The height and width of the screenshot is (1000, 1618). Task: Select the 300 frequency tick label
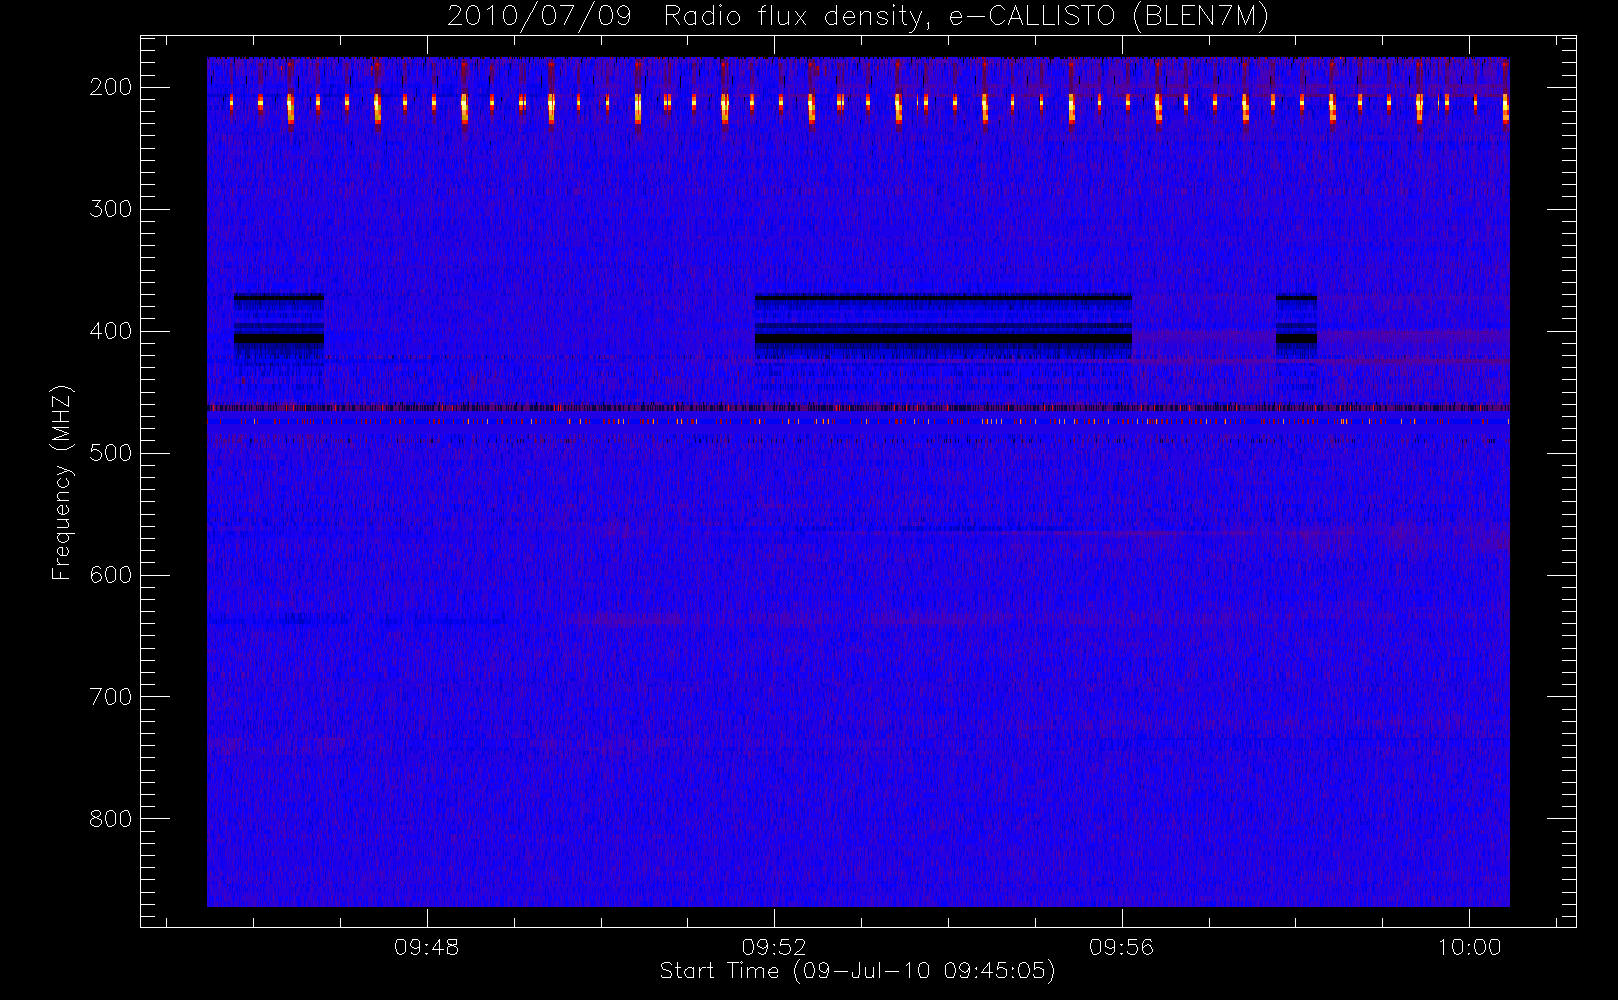110,209
